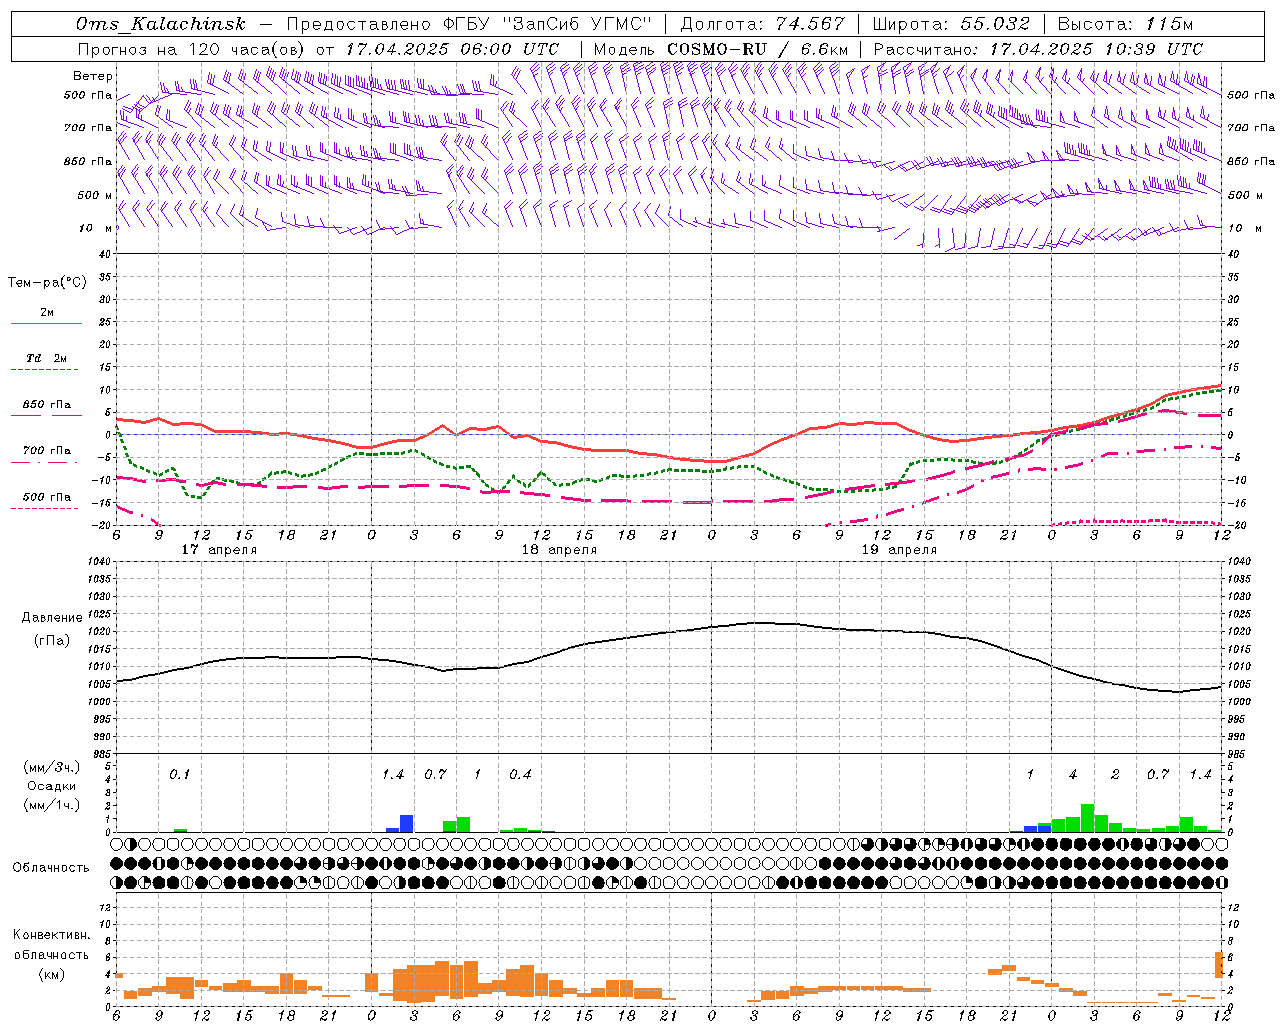Select the "(км)" convective height unit
The width and height of the screenshot is (1280, 1024).
click(x=51, y=974)
